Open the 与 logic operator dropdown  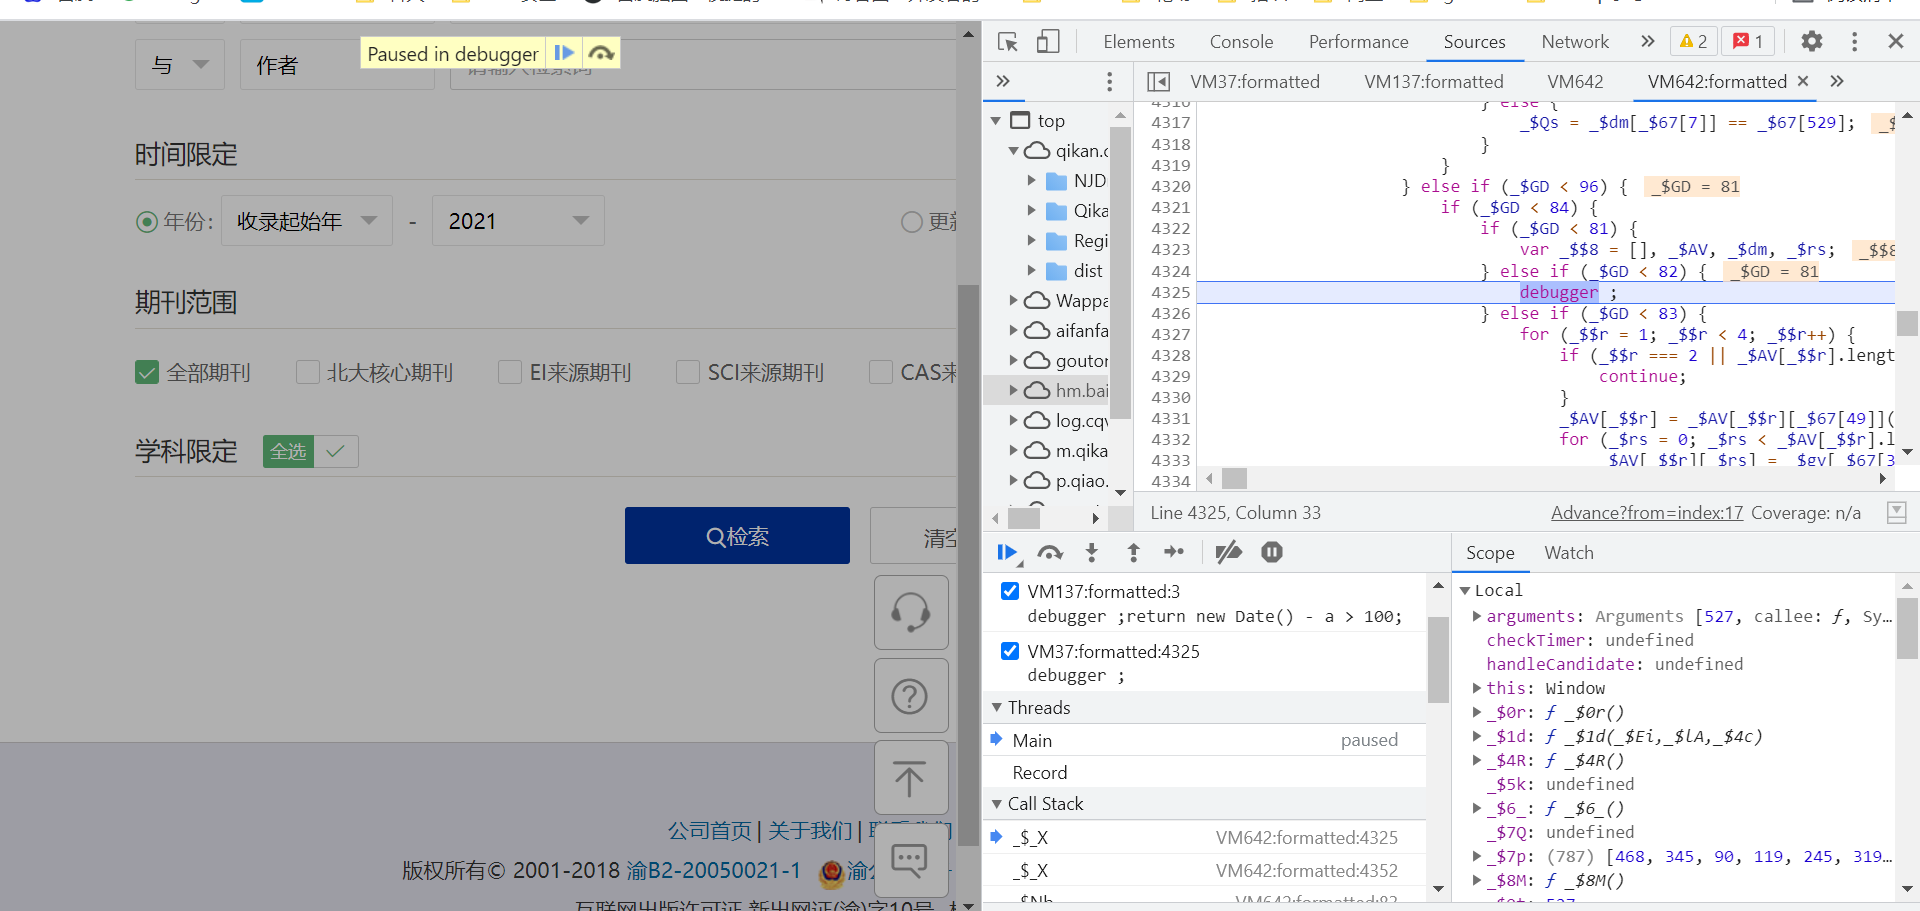tap(180, 65)
